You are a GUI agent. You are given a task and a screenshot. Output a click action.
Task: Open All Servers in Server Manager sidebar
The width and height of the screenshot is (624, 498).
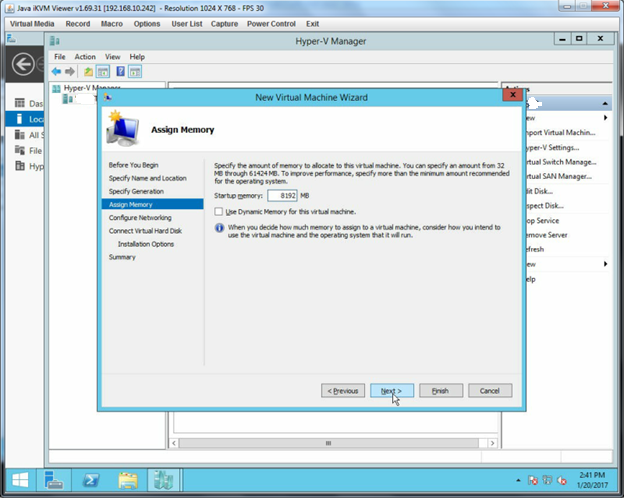point(29,135)
